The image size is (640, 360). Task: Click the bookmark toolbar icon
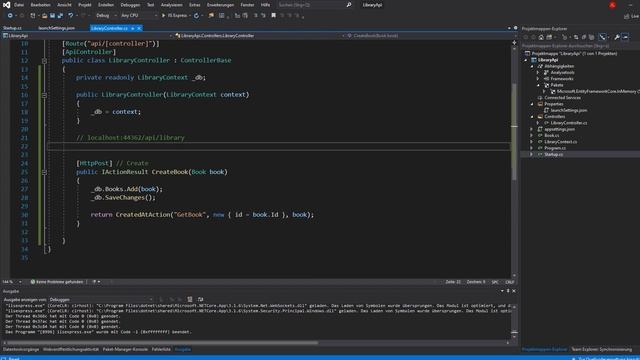pyautogui.click(x=273, y=16)
